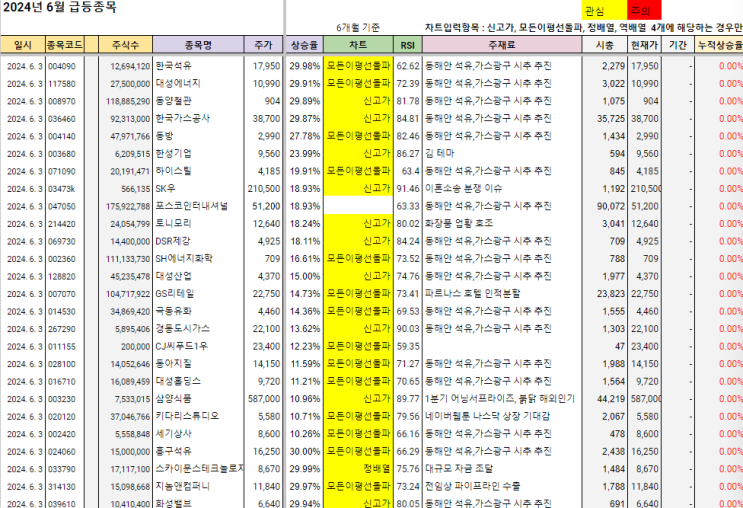Select stock name 포스코인터내셔널

191,206
